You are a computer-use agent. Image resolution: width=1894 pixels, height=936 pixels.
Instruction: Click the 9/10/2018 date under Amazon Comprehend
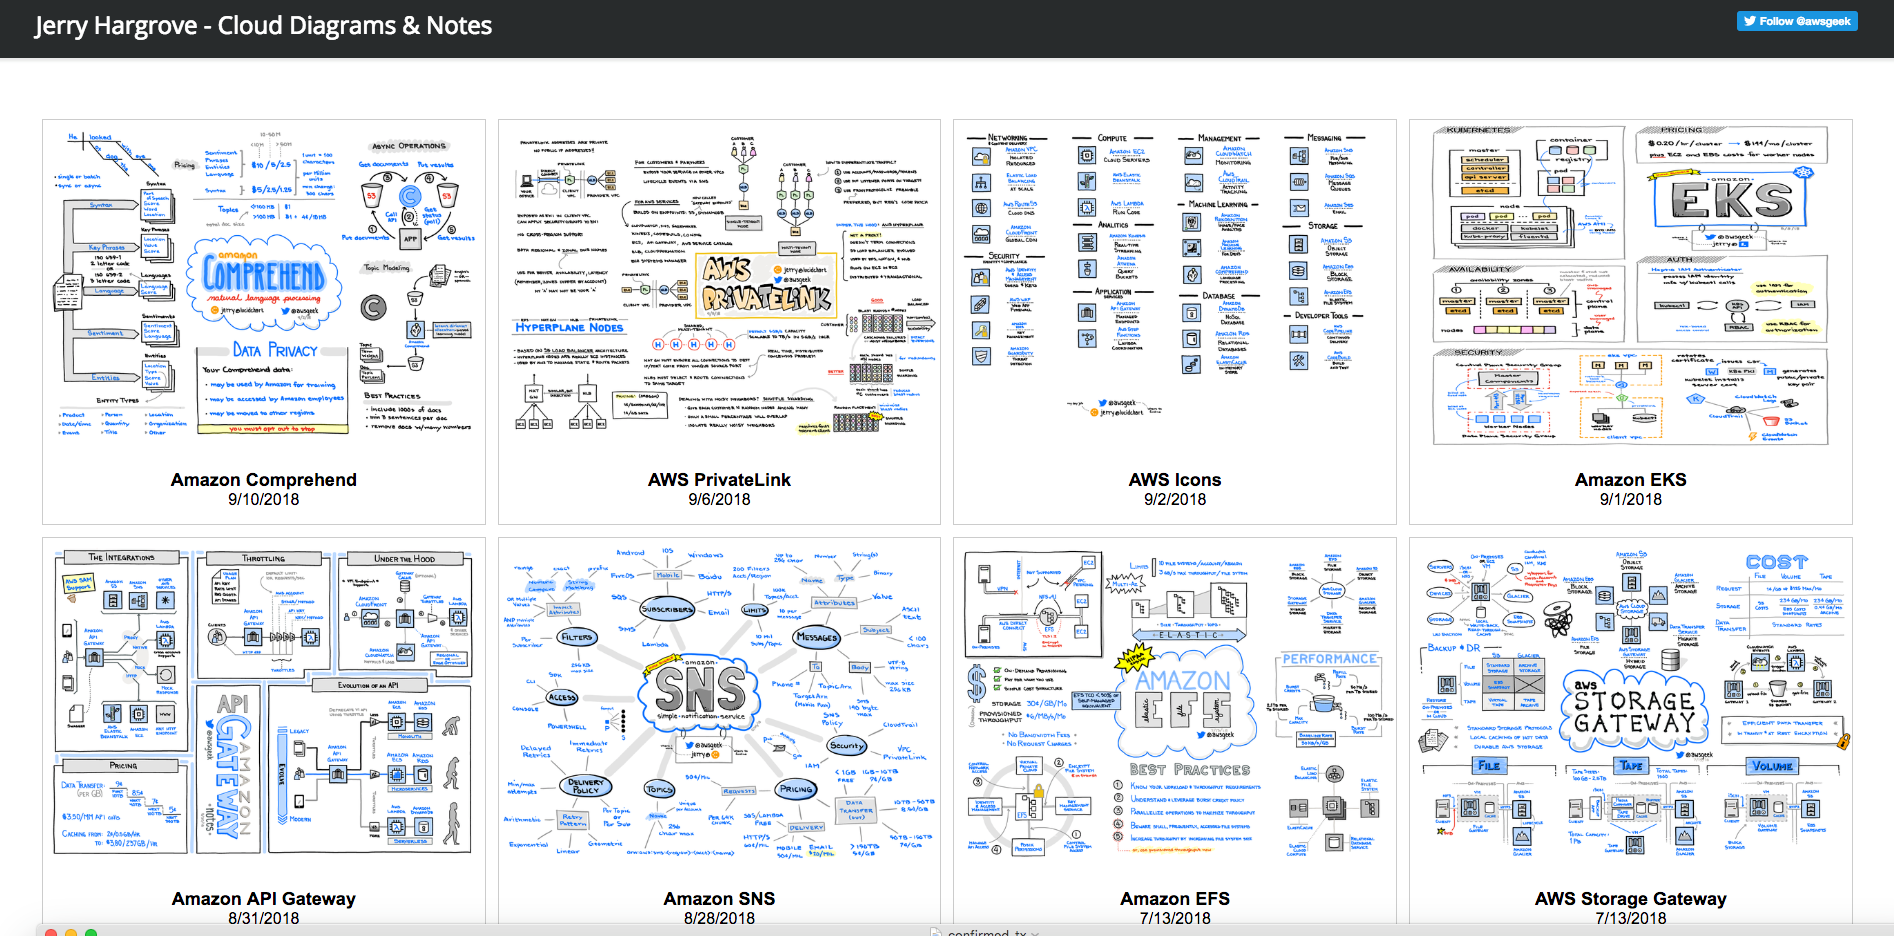pyautogui.click(x=264, y=499)
